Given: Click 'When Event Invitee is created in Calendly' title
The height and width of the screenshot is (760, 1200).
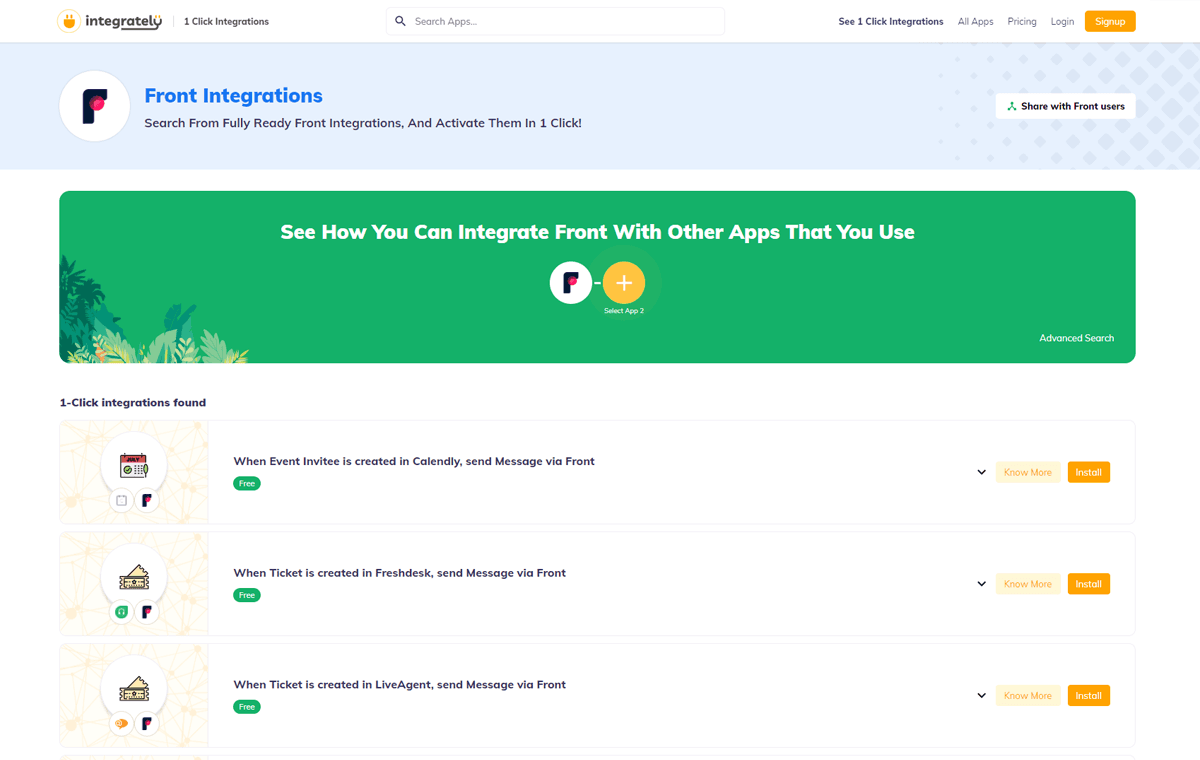Looking at the screenshot, I should click(414, 461).
